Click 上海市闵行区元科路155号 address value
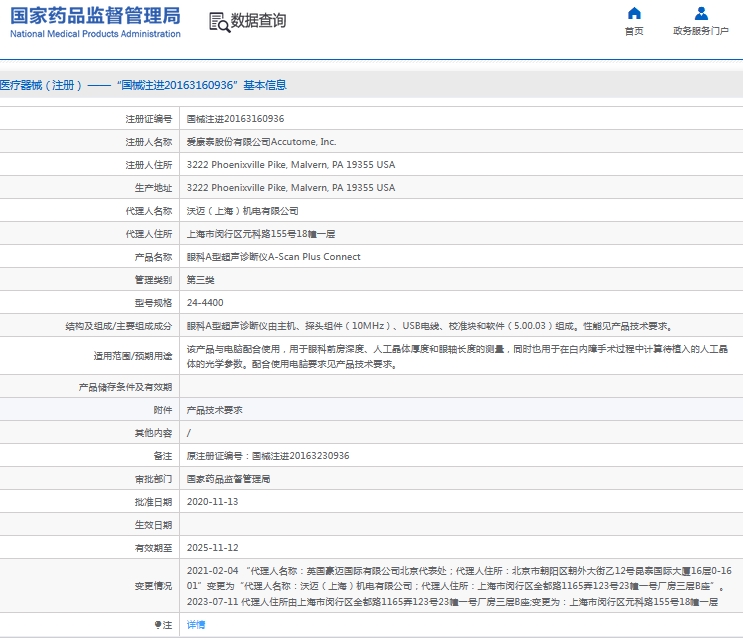The width and height of the screenshot is (743, 643). [x=261, y=234]
